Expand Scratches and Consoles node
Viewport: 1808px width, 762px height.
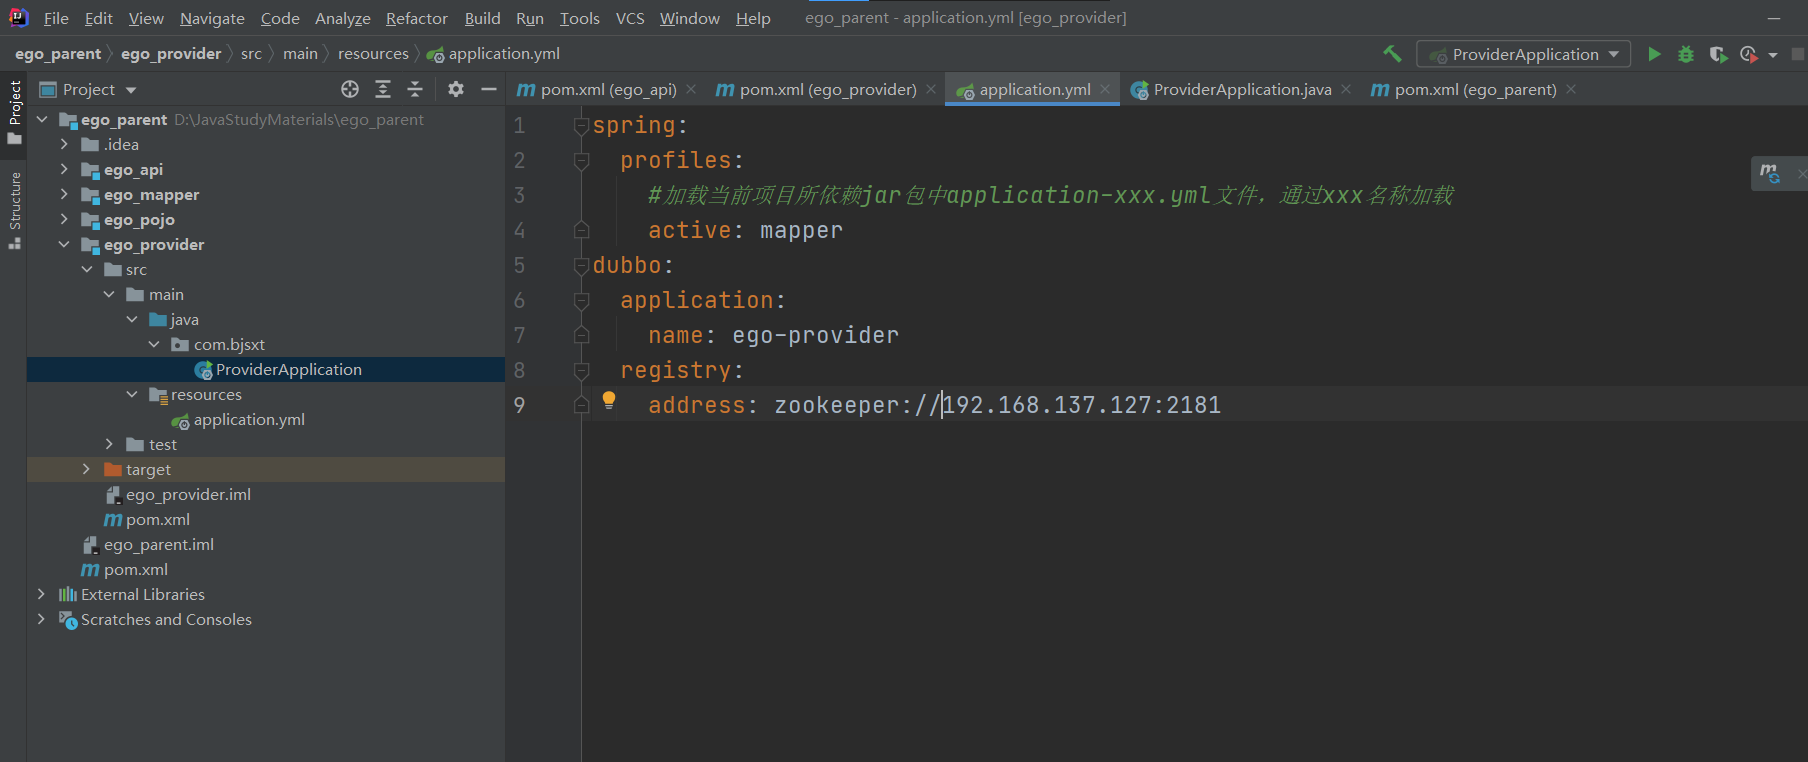(x=41, y=619)
